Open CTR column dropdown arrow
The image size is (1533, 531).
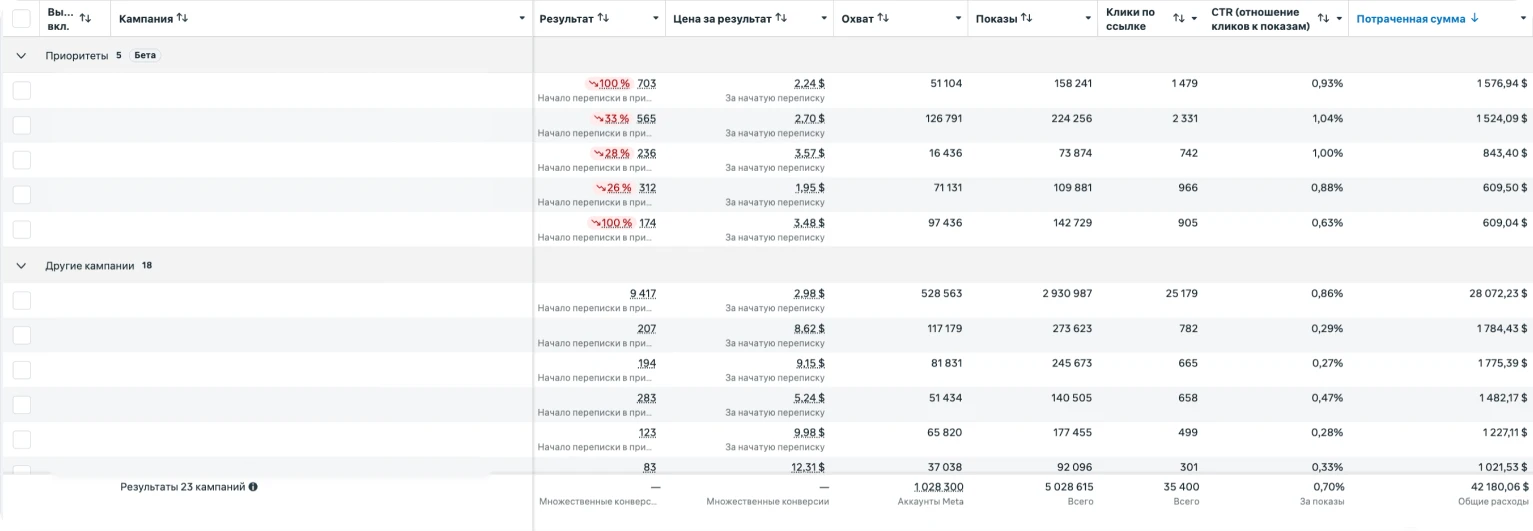coord(1339,19)
